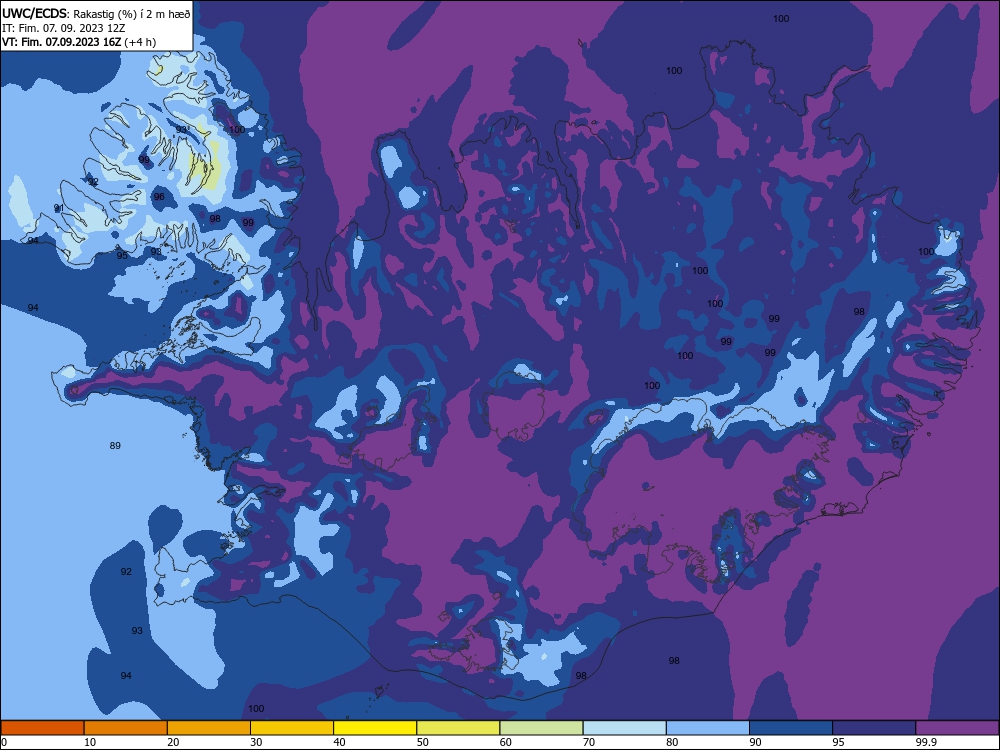The height and width of the screenshot is (750, 1000).
Task: Pick the amber 20–30 legend swatch
Action: click(x=209, y=728)
